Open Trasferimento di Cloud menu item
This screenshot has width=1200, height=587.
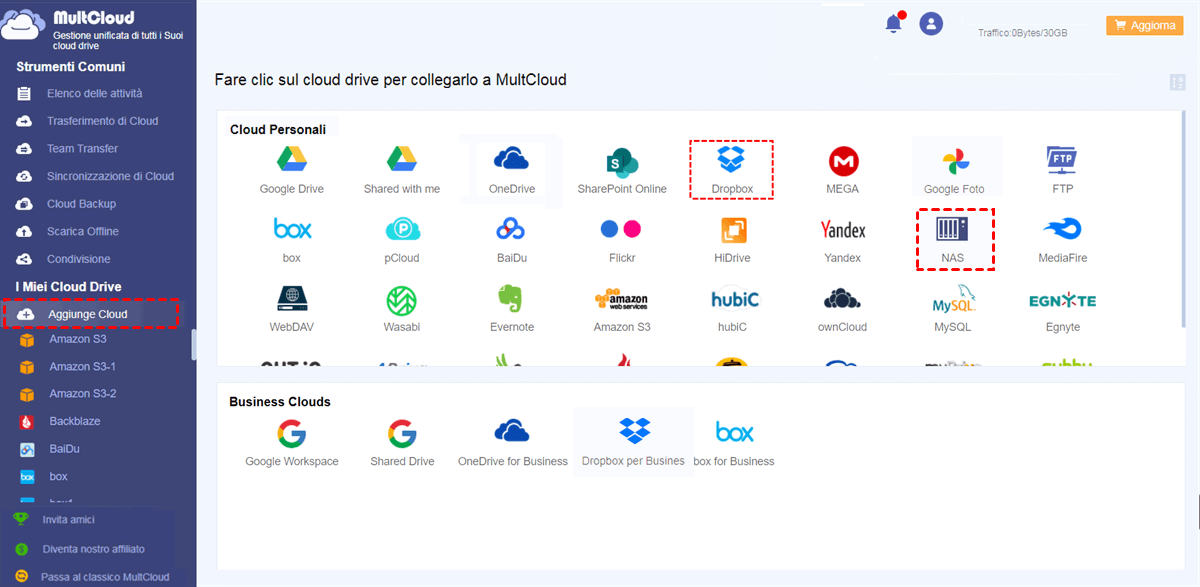pyautogui.click(x=102, y=121)
